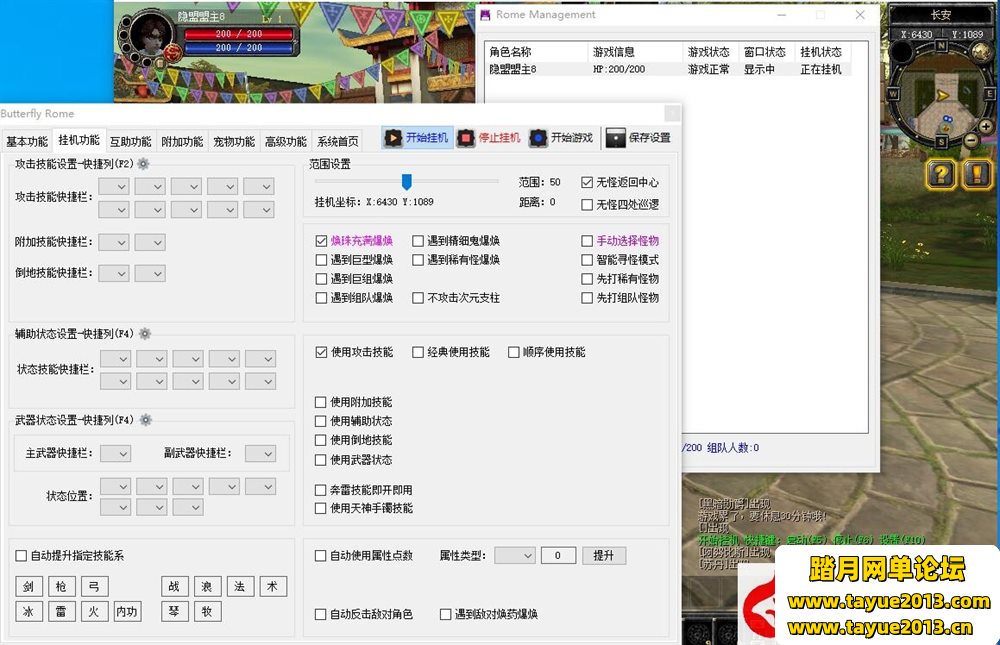The width and height of the screenshot is (1000, 645).
Task: Open gear settings for 攻击技能设置-快捷列(F2)
Action: point(143,164)
